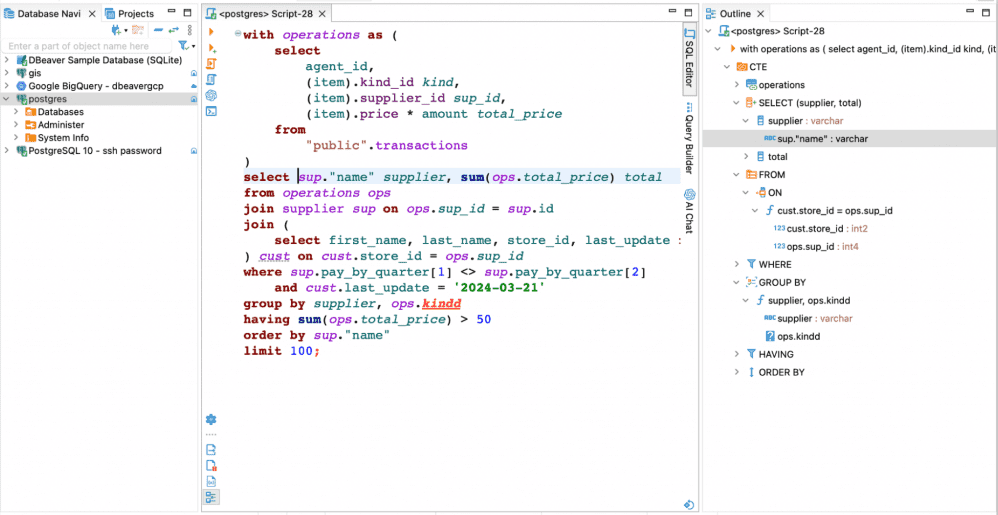This screenshot has height=515, width=998.
Task: Switch to the Projects tab
Action: 130,13
